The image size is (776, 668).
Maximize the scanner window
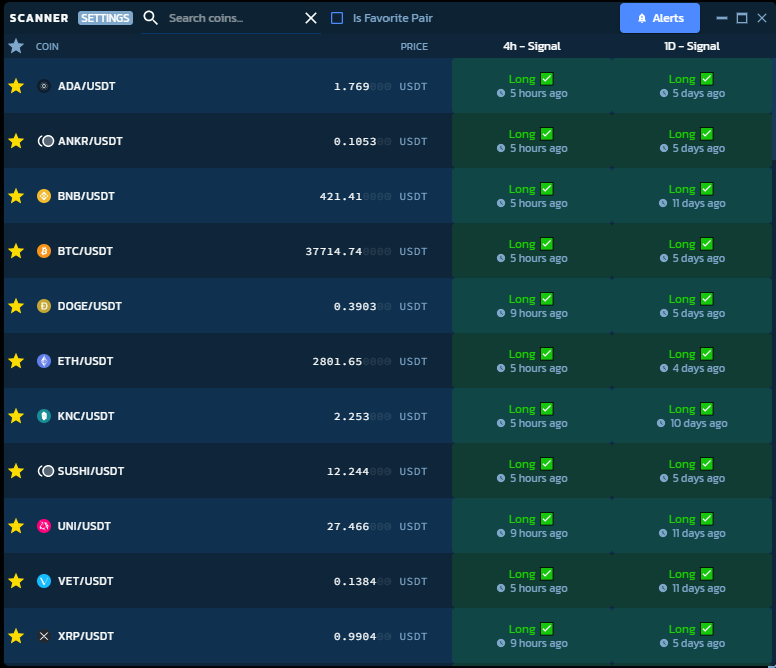coord(742,18)
